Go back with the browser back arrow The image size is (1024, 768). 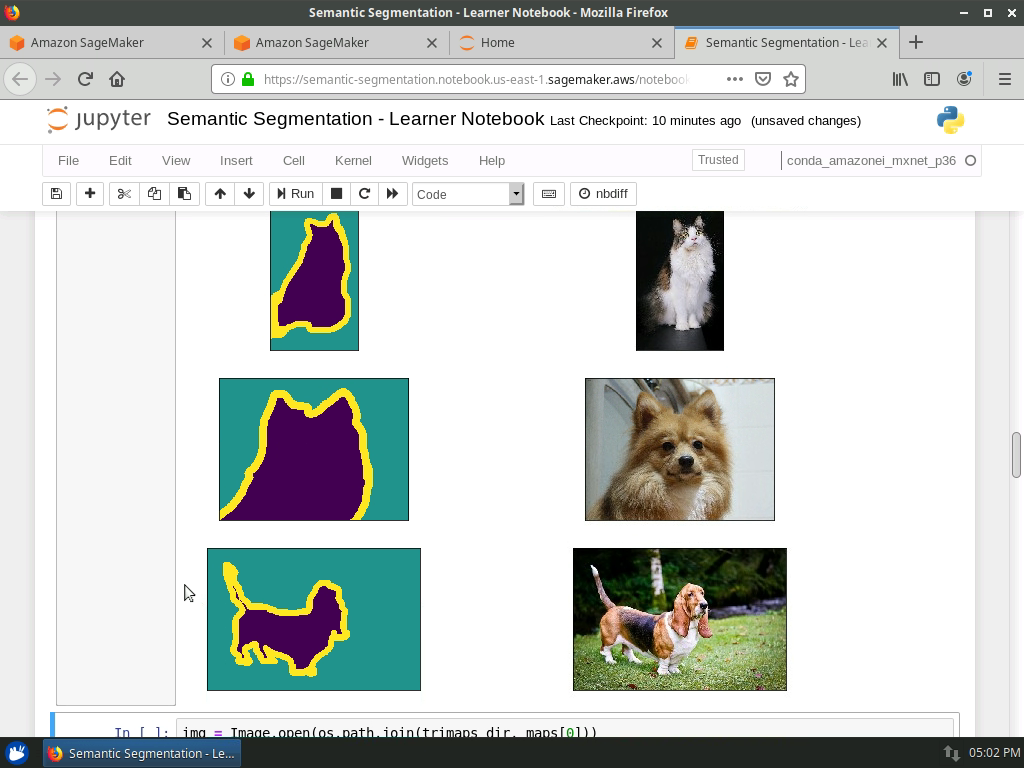(x=20, y=79)
